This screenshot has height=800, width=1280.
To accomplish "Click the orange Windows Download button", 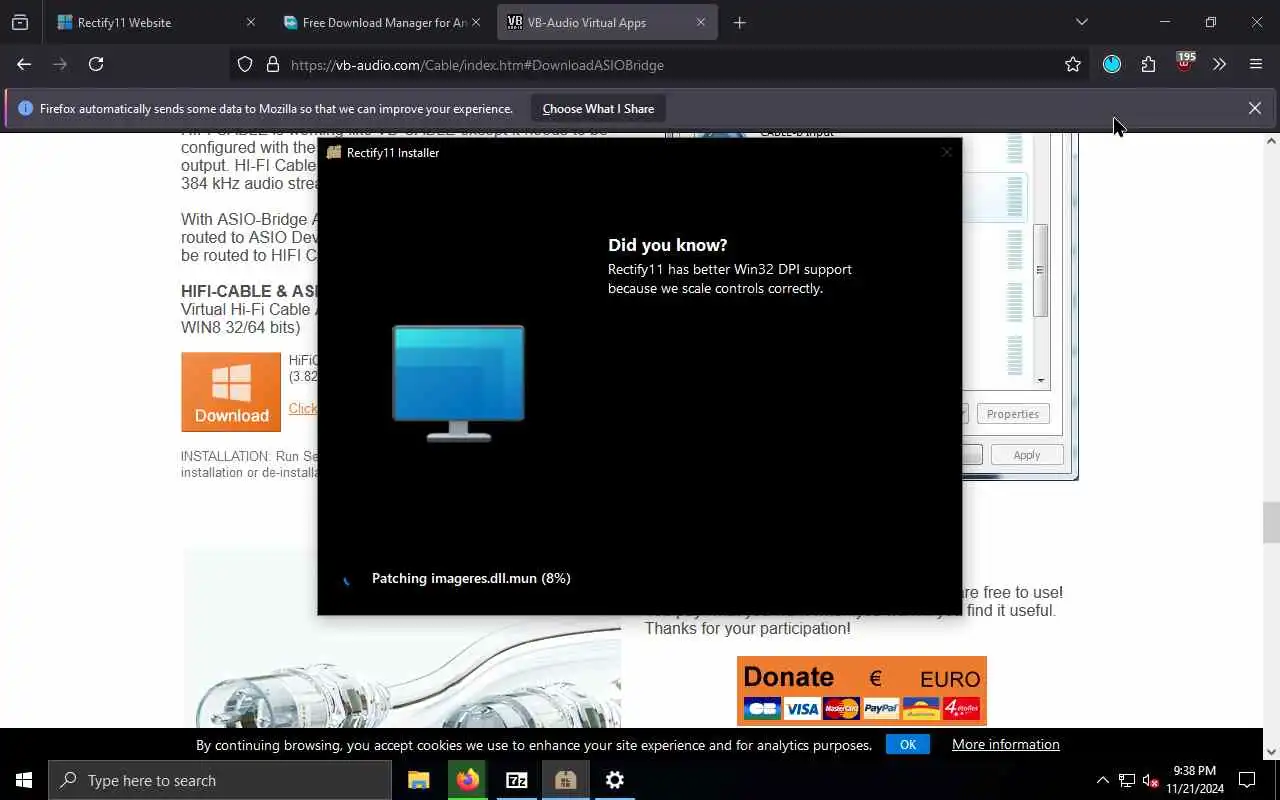I will coord(231,392).
